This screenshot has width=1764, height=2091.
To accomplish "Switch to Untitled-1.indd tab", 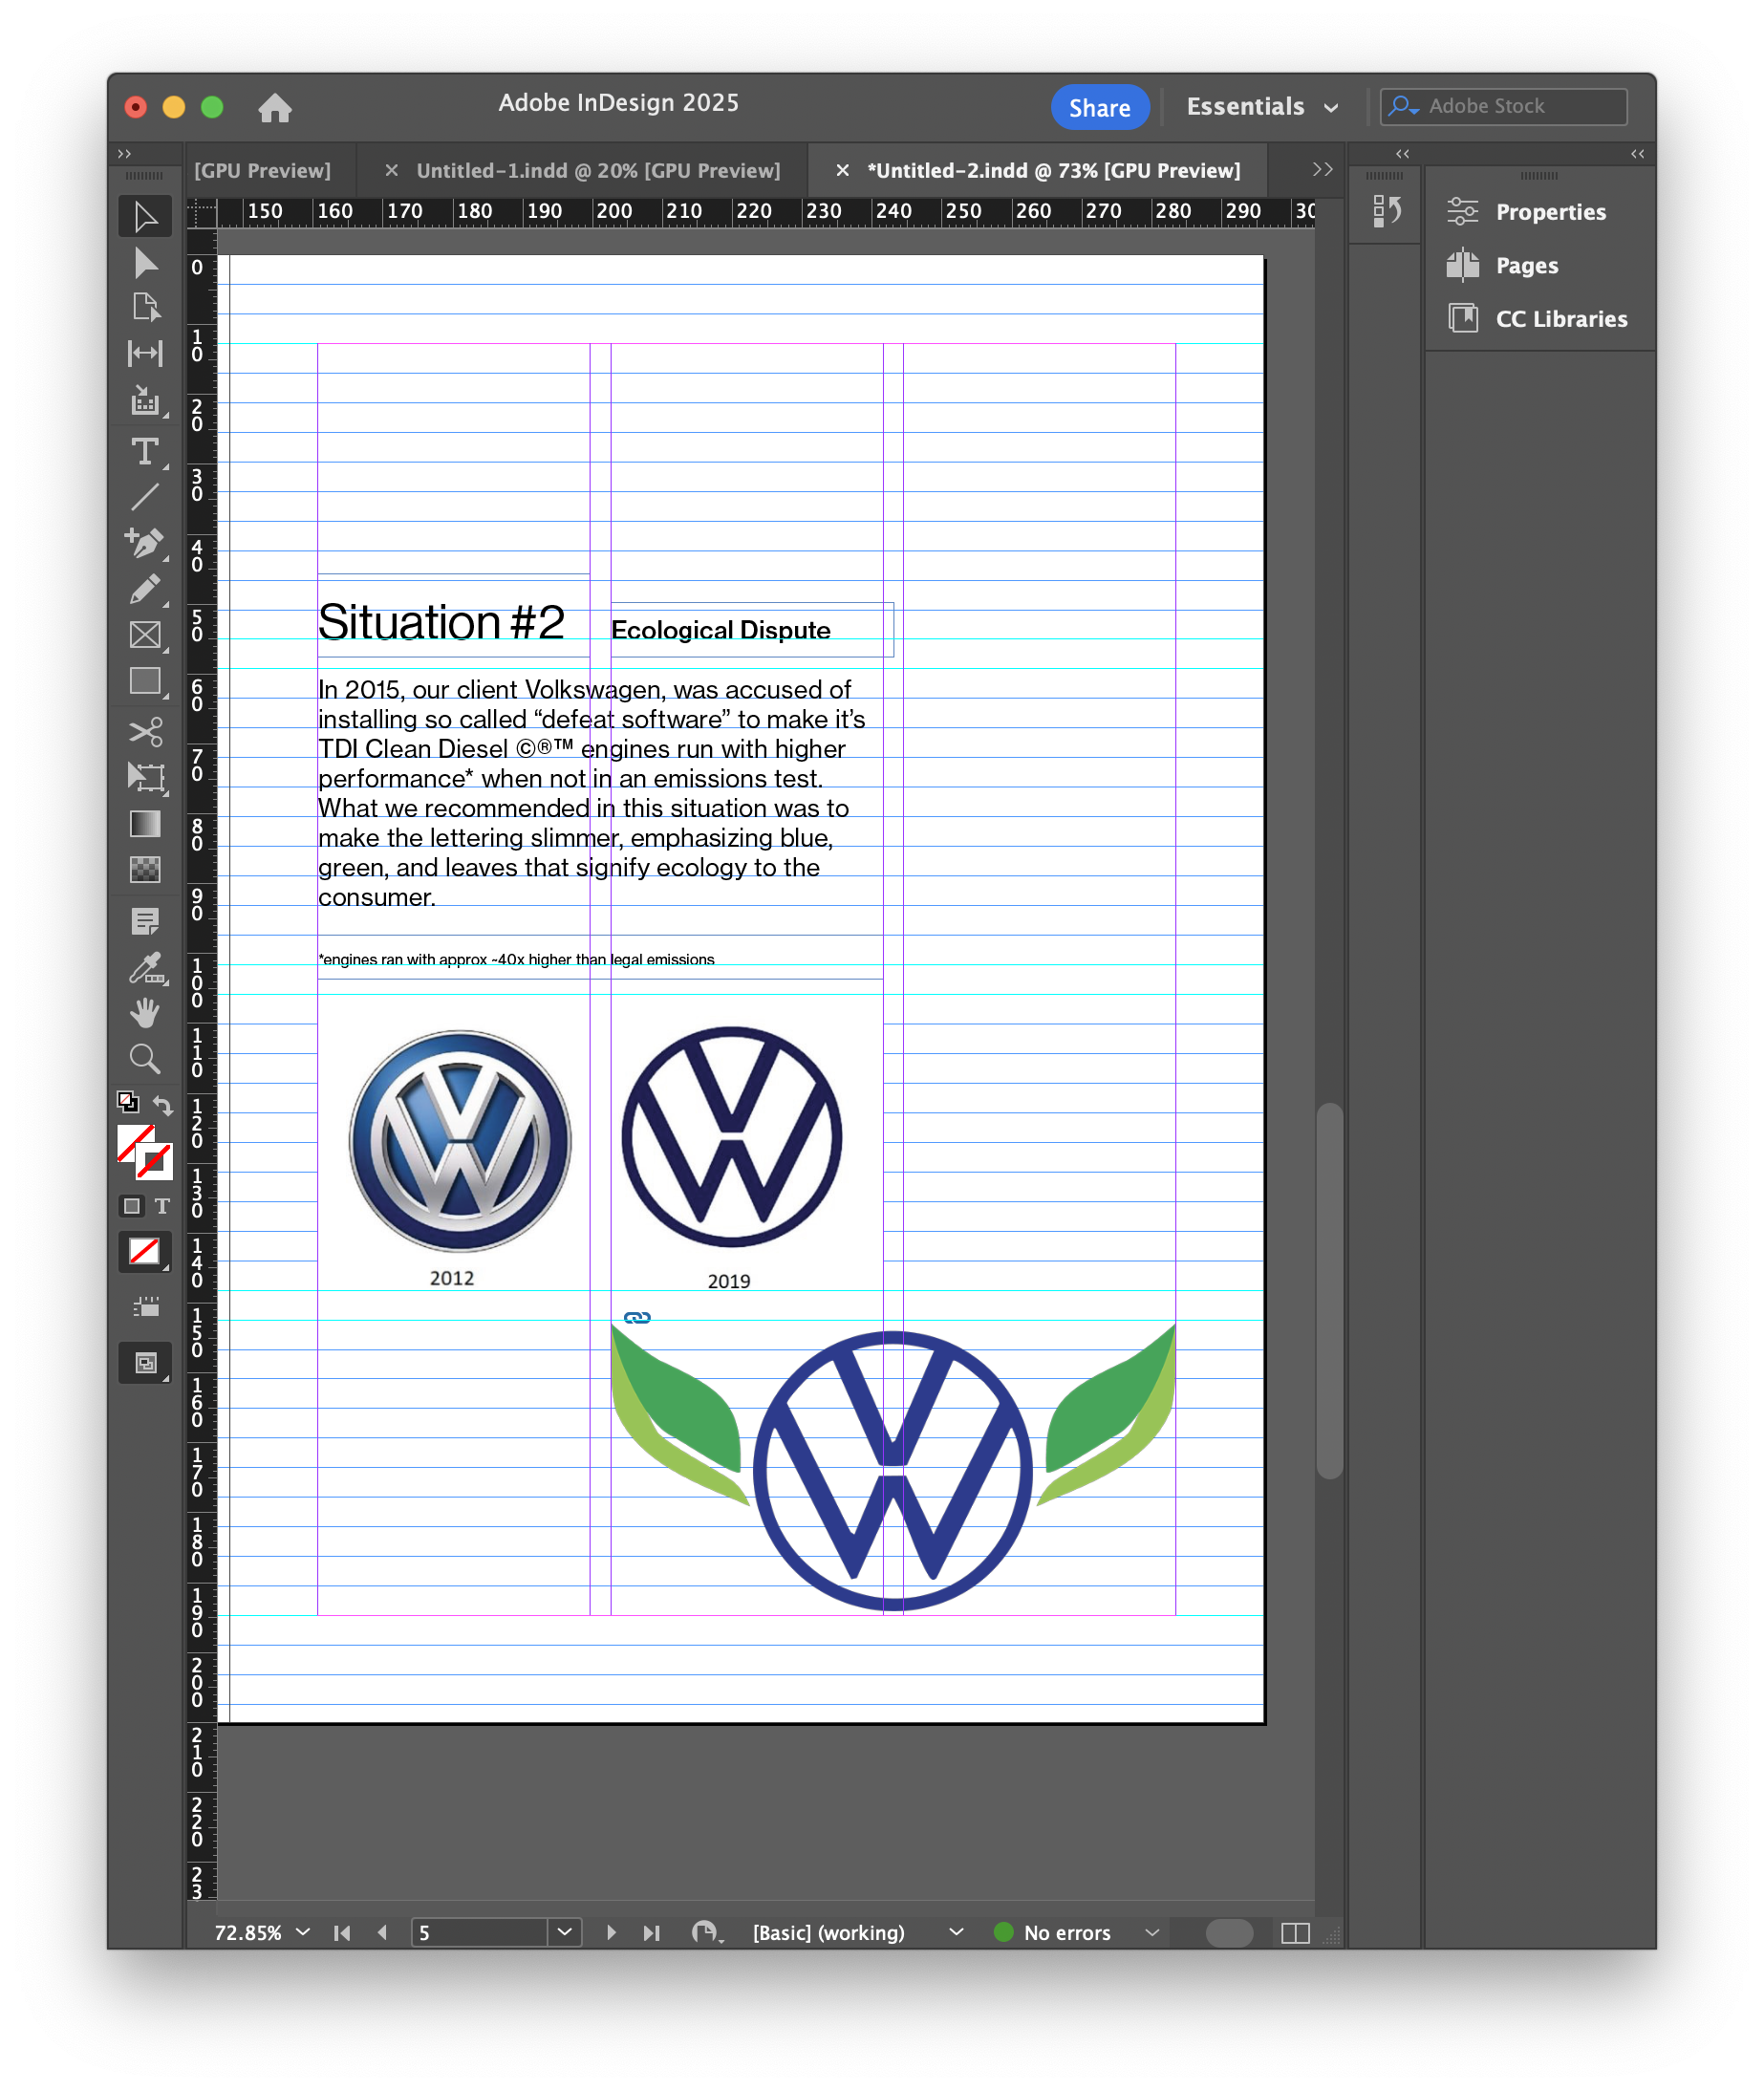I will [598, 170].
